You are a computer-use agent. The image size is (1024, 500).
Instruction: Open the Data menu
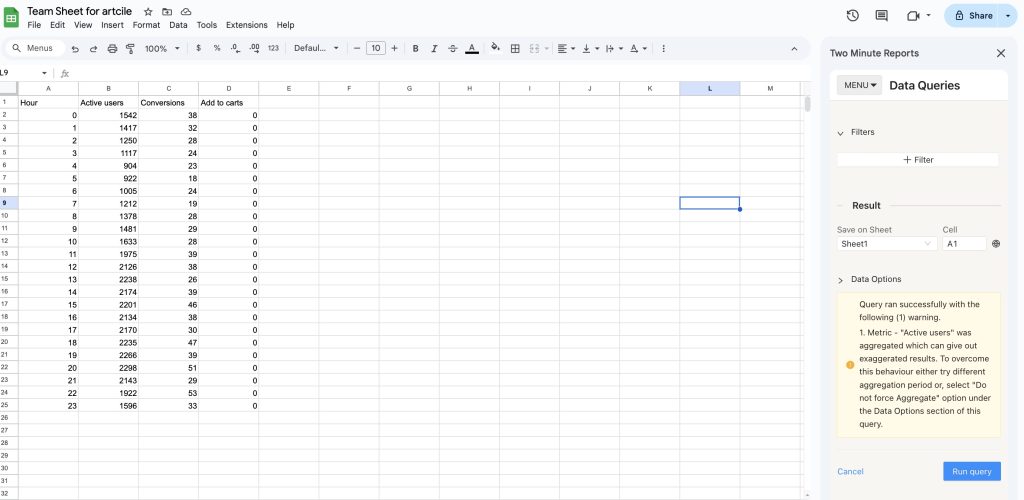click(x=178, y=25)
